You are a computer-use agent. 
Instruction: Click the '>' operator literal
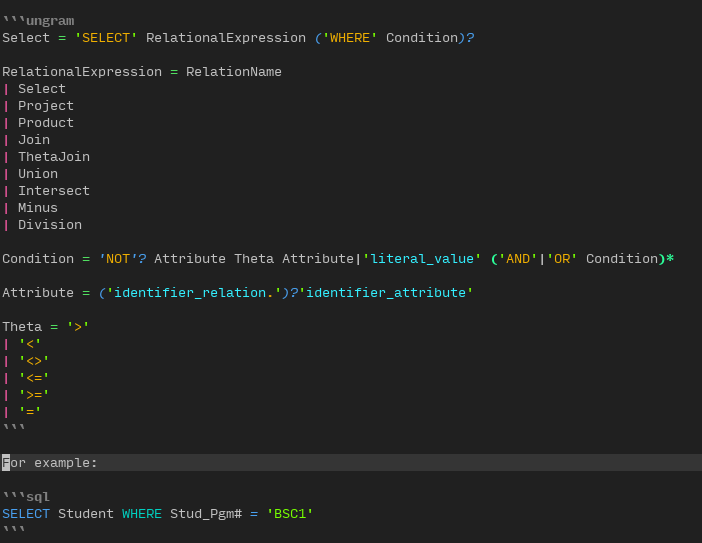coord(78,327)
